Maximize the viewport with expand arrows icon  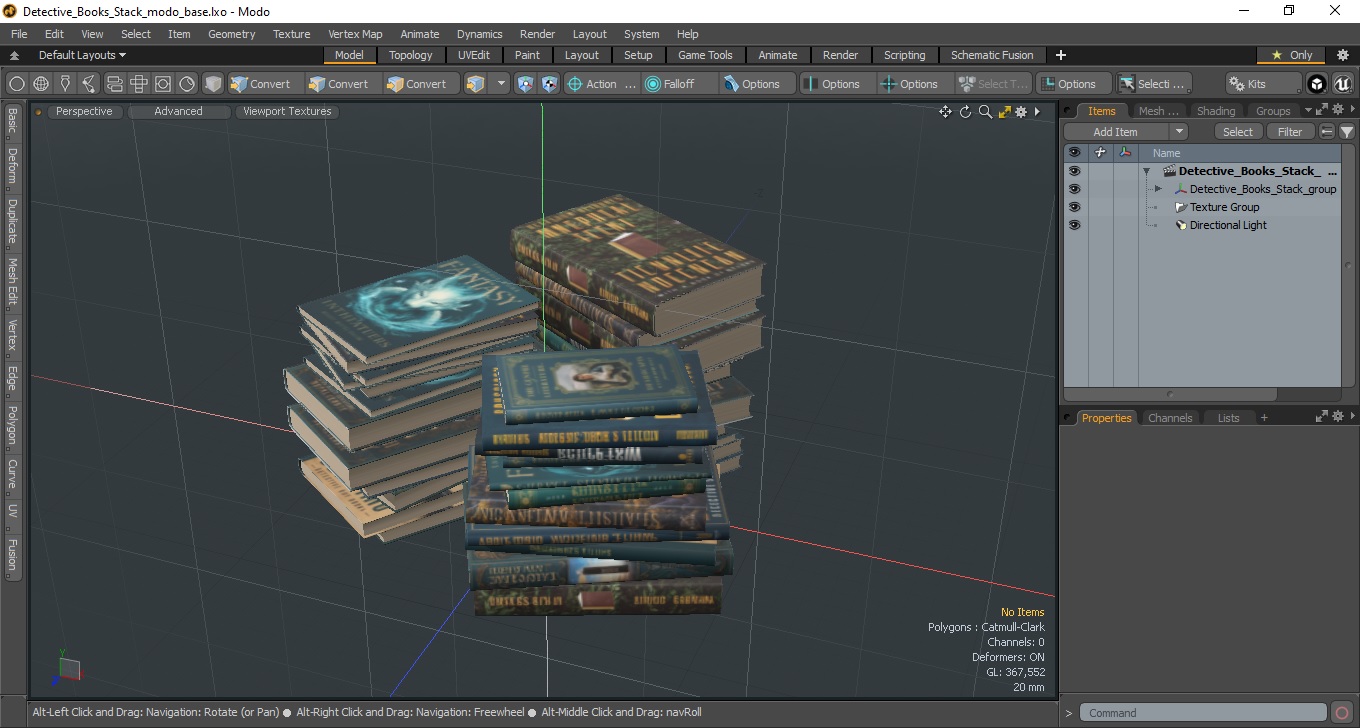click(1004, 112)
